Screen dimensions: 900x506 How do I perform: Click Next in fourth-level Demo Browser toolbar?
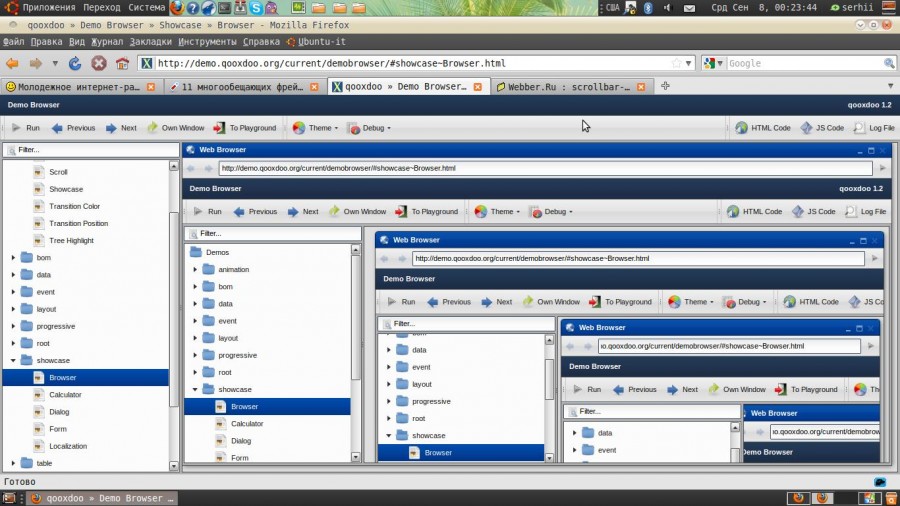point(682,390)
